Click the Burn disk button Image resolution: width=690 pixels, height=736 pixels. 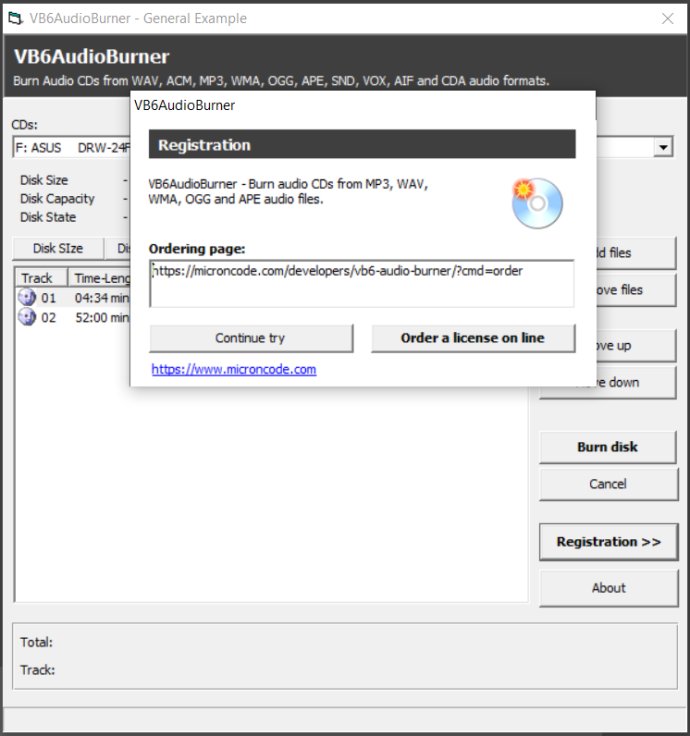pos(608,447)
